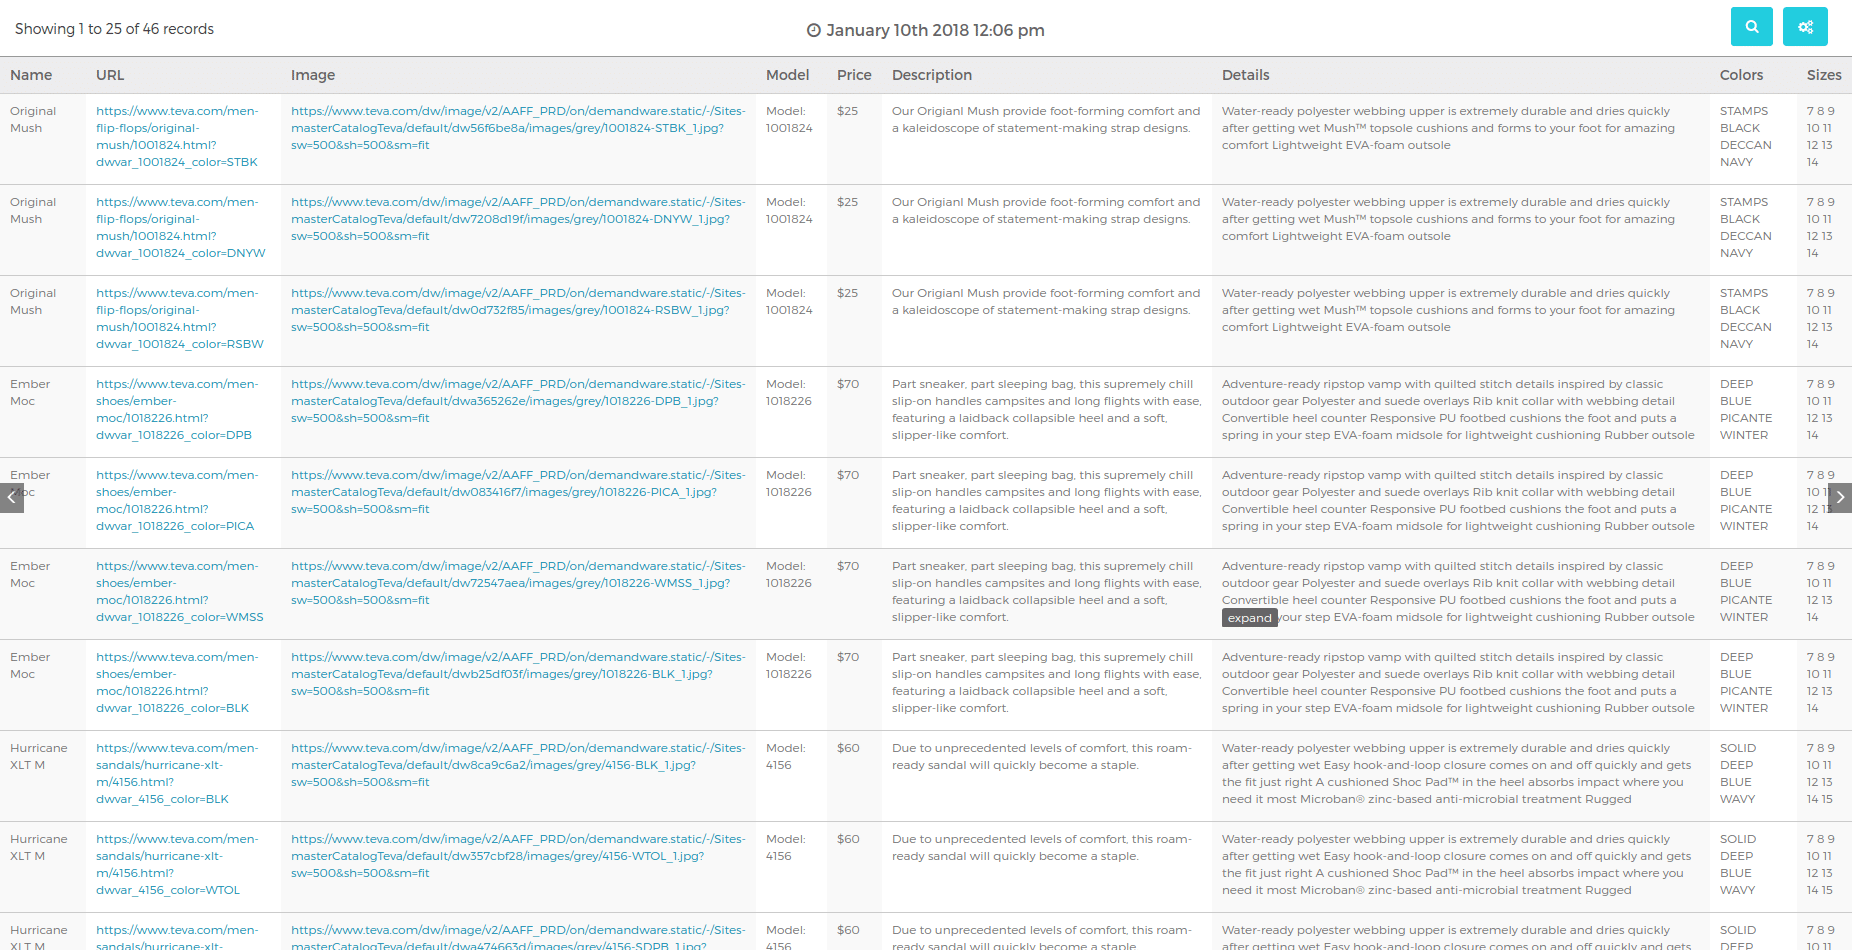Open image link 1001824-STBK_1.jpg
This screenshot has width=1852, height=950.
(x=518, y=128)
